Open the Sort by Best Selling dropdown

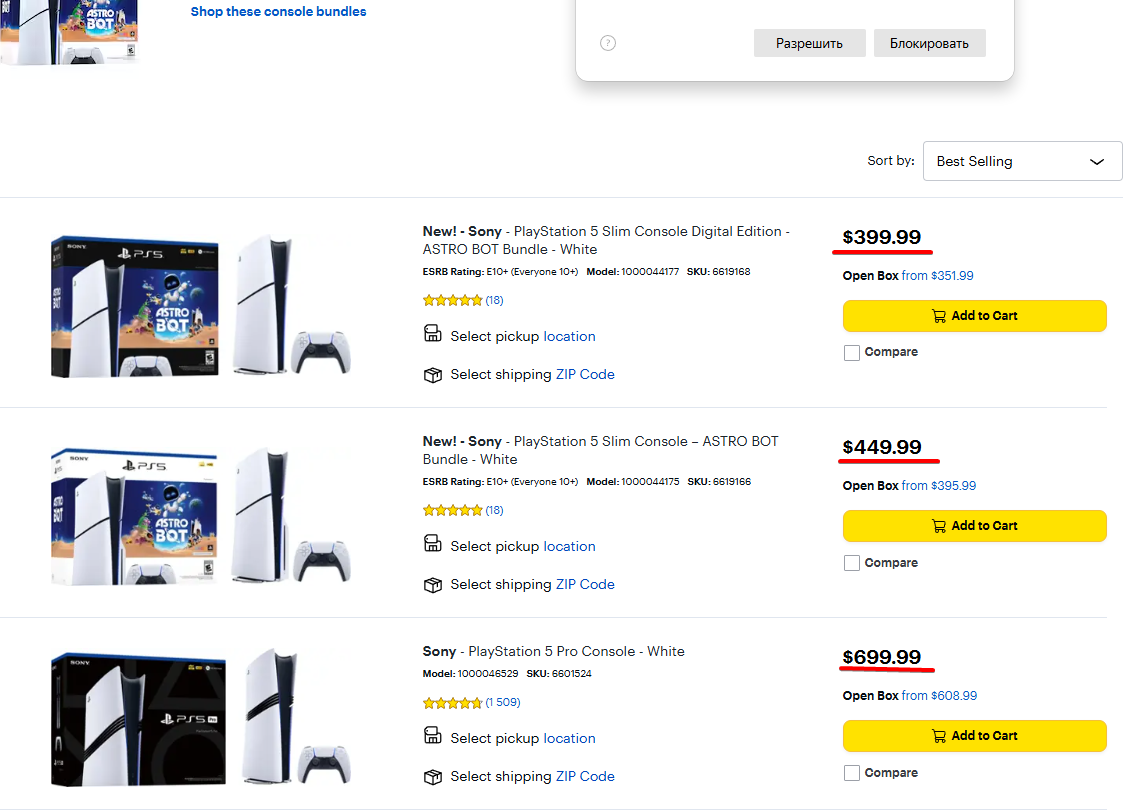[x=1022, y=161]
